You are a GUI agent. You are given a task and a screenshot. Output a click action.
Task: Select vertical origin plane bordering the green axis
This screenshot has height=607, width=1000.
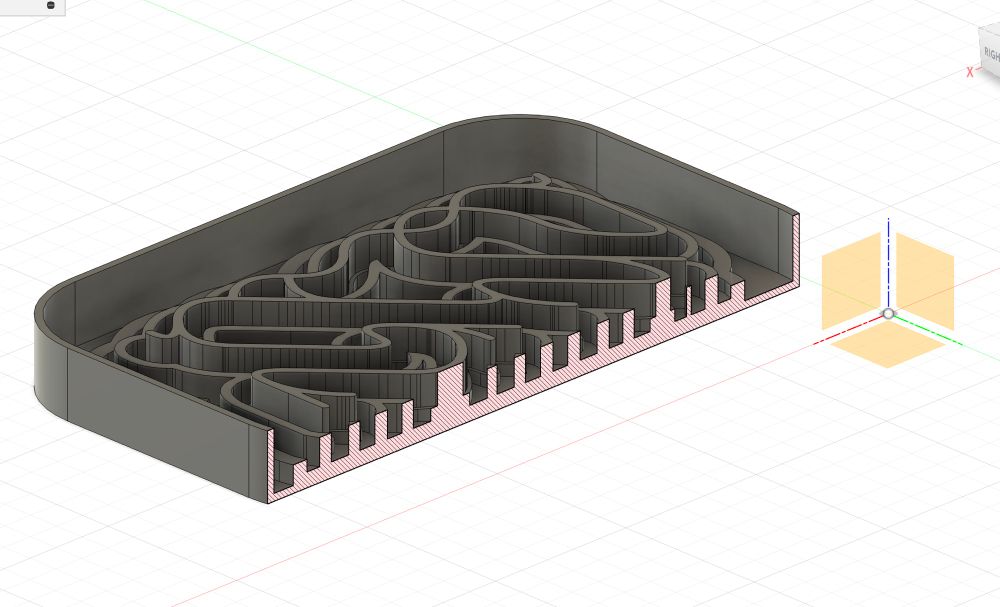pyautogui.click(x=925, y=281)
